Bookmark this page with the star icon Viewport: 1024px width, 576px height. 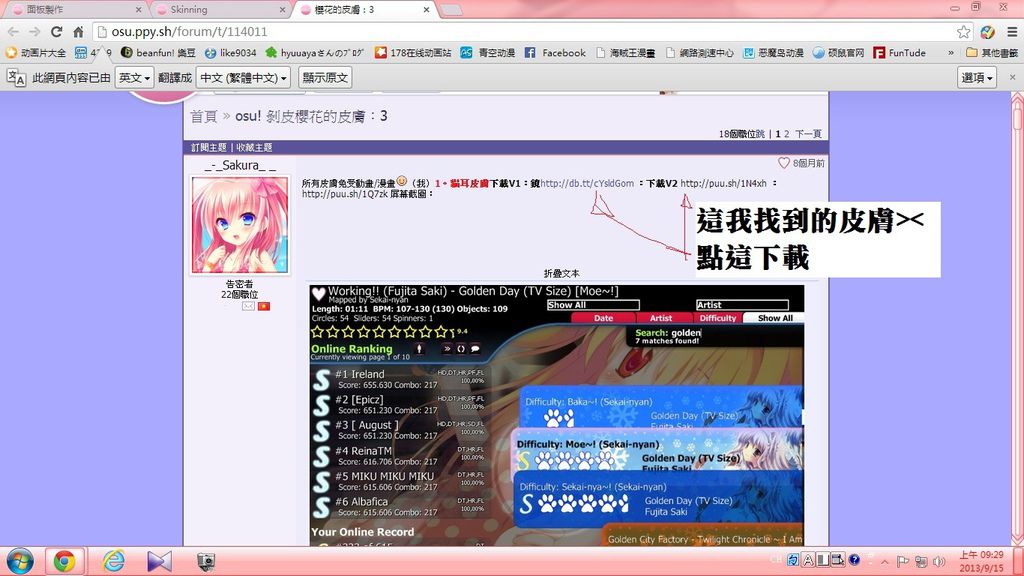(x=963, y=31)
